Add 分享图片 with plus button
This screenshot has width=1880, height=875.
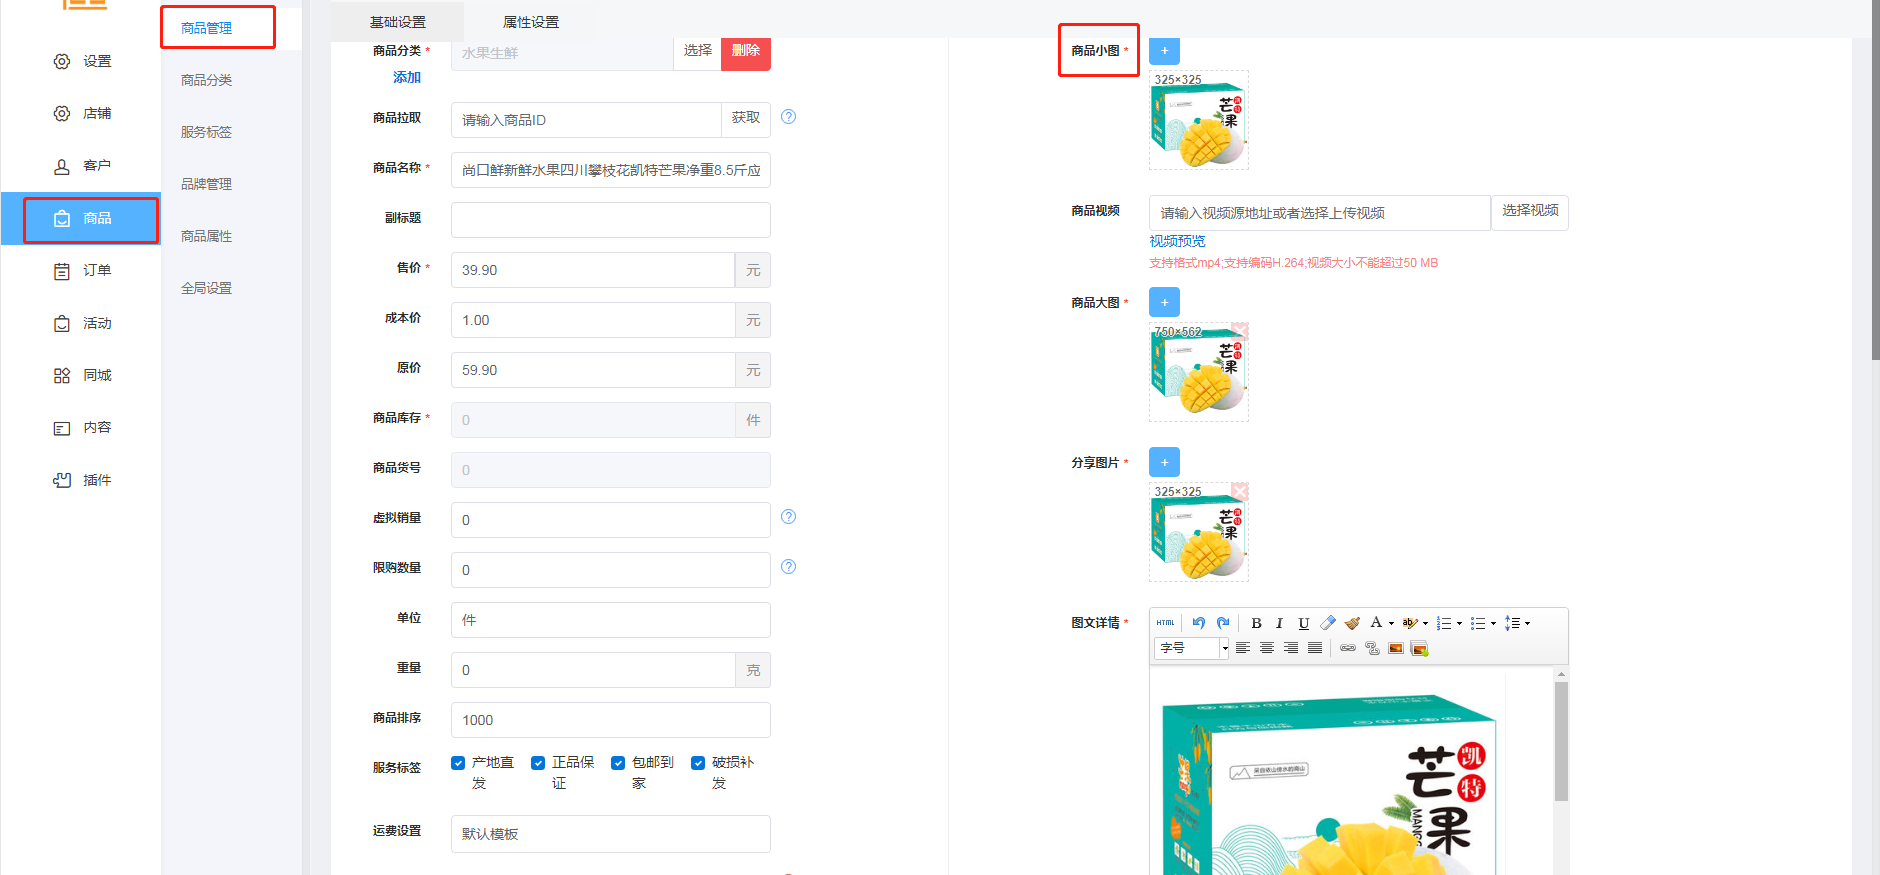tap(1164, 462)
